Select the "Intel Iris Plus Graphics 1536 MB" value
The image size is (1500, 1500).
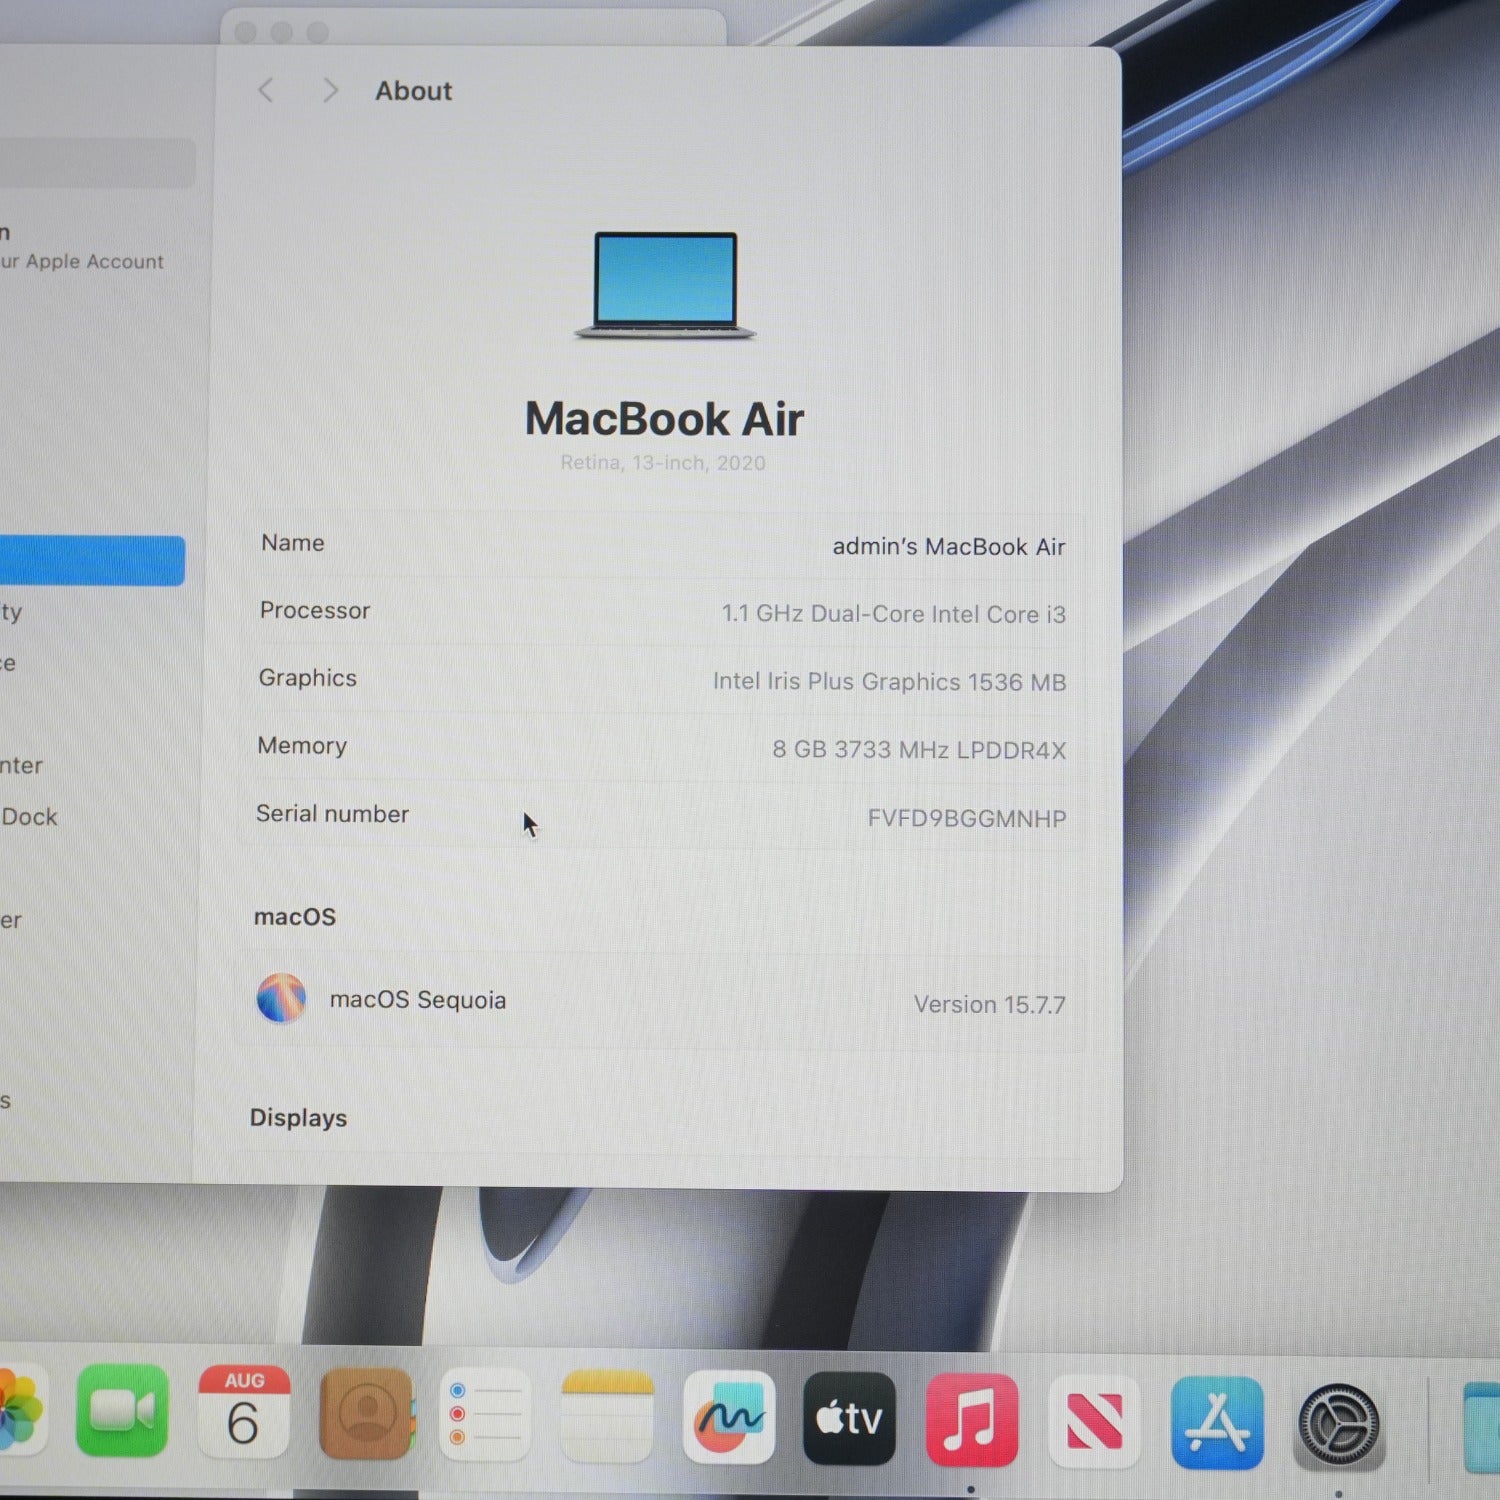(x=889, y=682)
